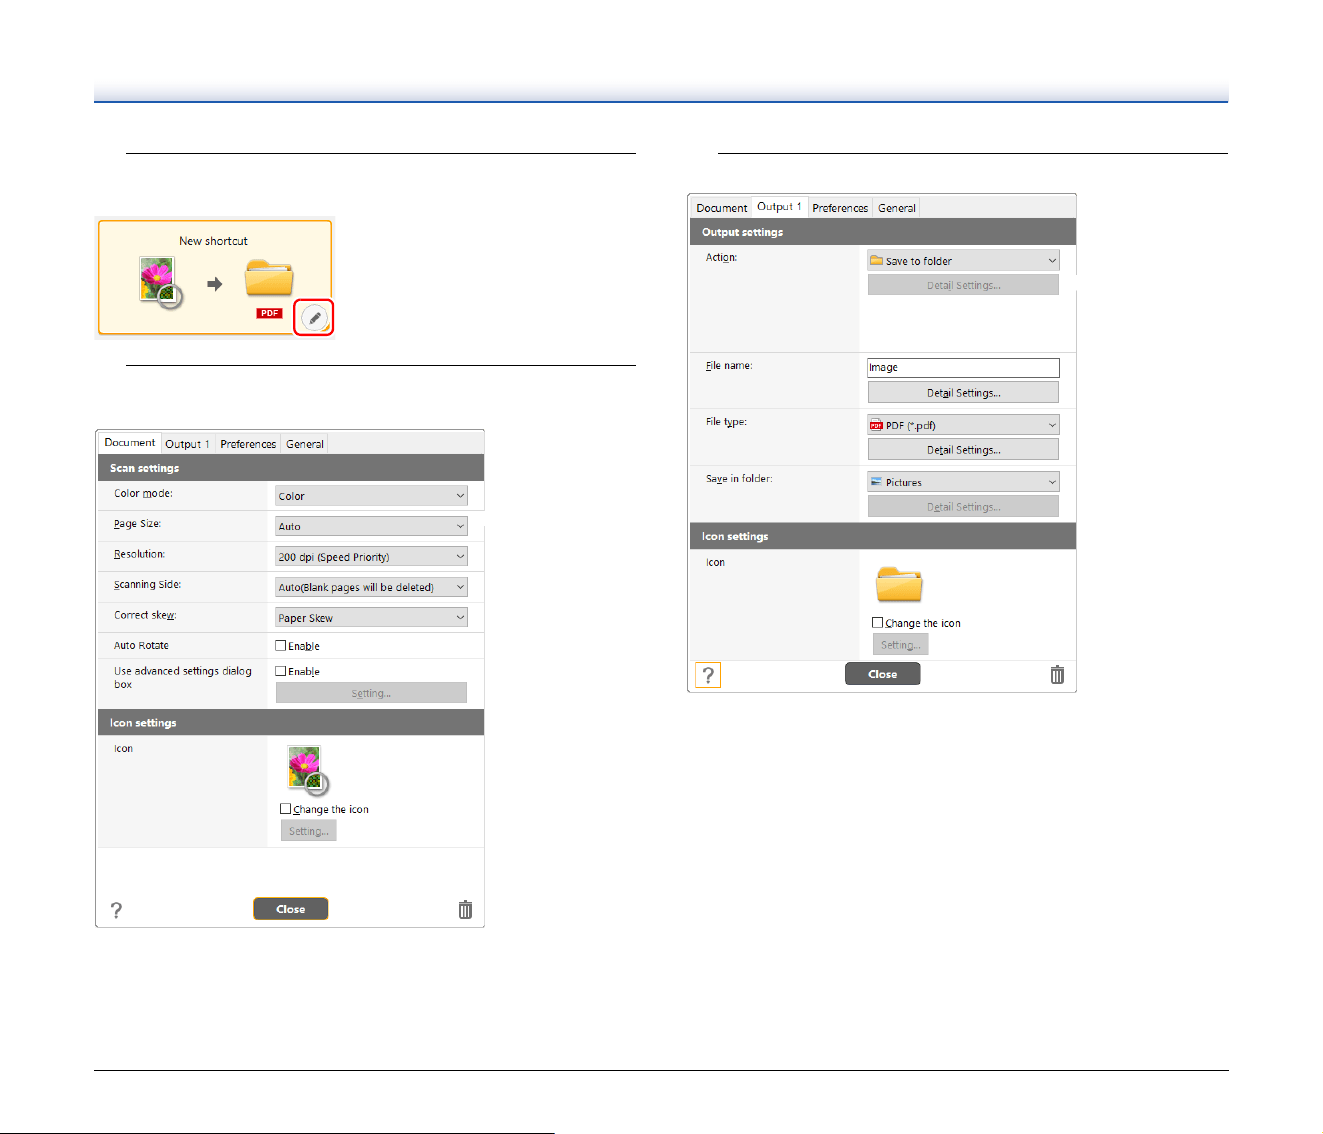Select General tab in Output dialog

click(x=896, y=208)
